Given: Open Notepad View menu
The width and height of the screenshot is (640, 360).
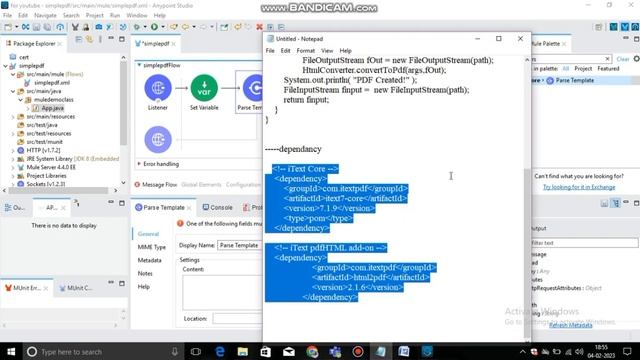Looking at the screenshot, I should (x=327, y=51).
